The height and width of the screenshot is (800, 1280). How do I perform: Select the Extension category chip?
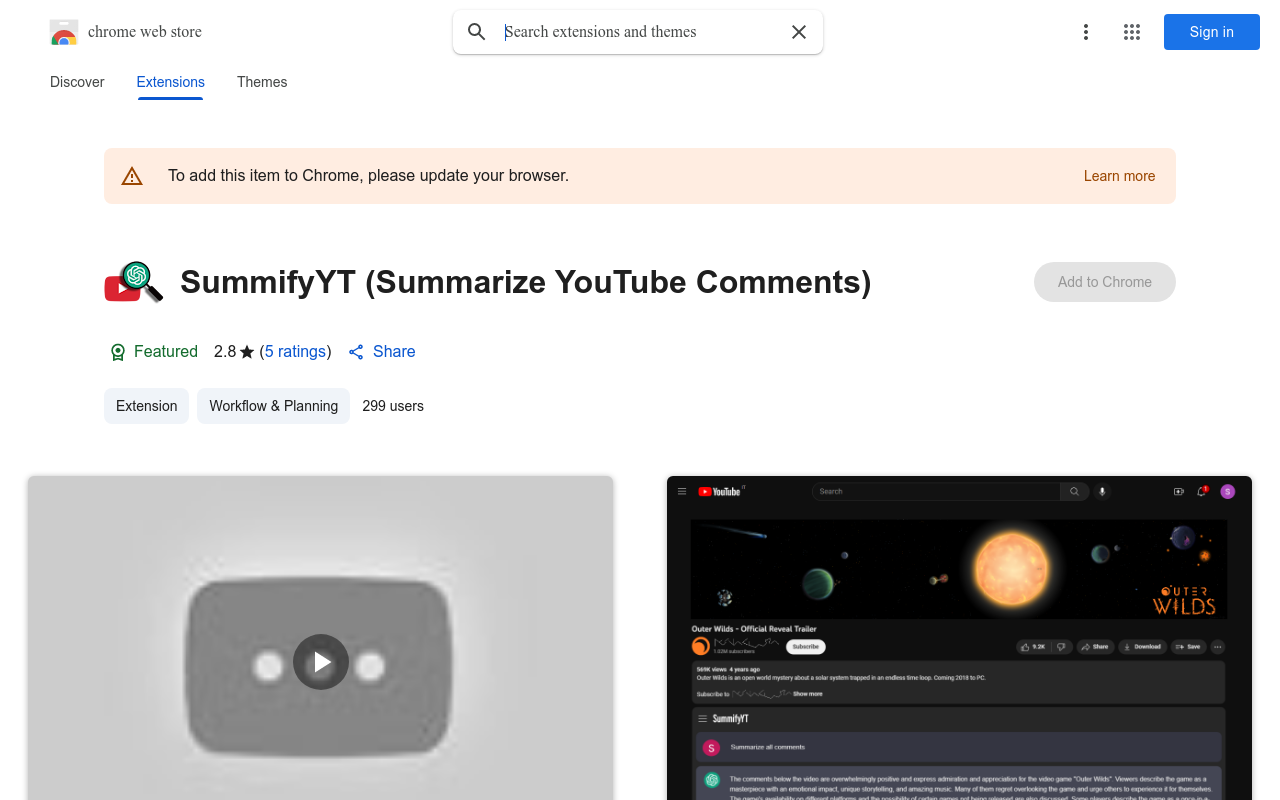pos(146,406)
